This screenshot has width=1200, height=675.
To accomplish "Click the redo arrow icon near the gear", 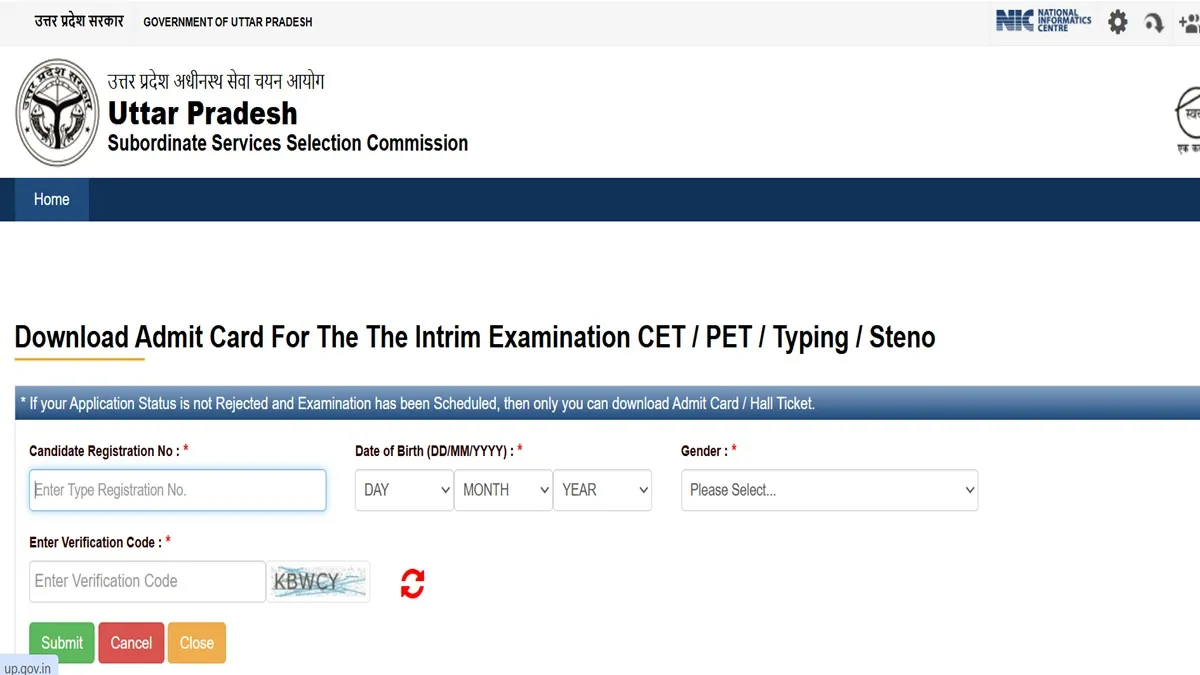I will coord(1154,21).
